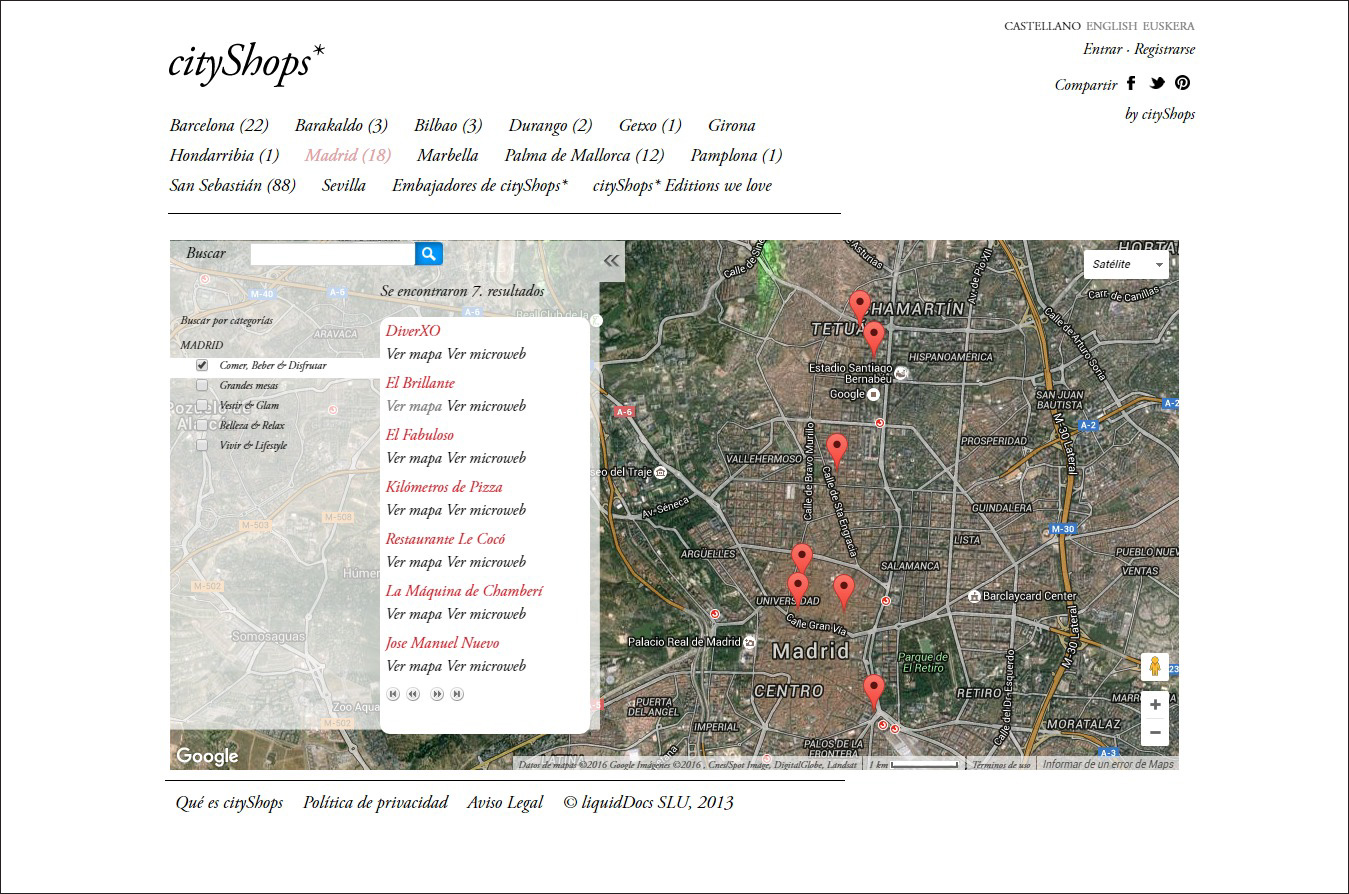The image size is (1349, 894).
Task: Click the blue search magnifier button
Action: click(429, 254)
